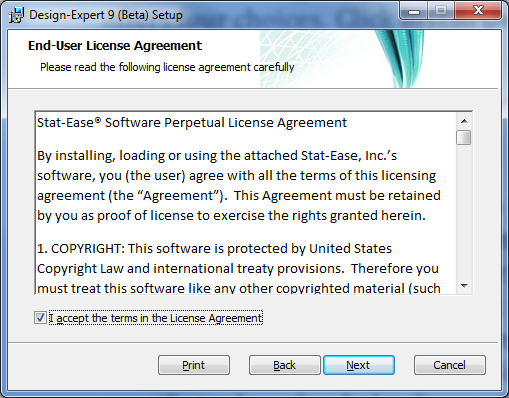Click the 'I accept the terms' label text
The height and width of the screenshot is (398, 509).
point(156,318)
